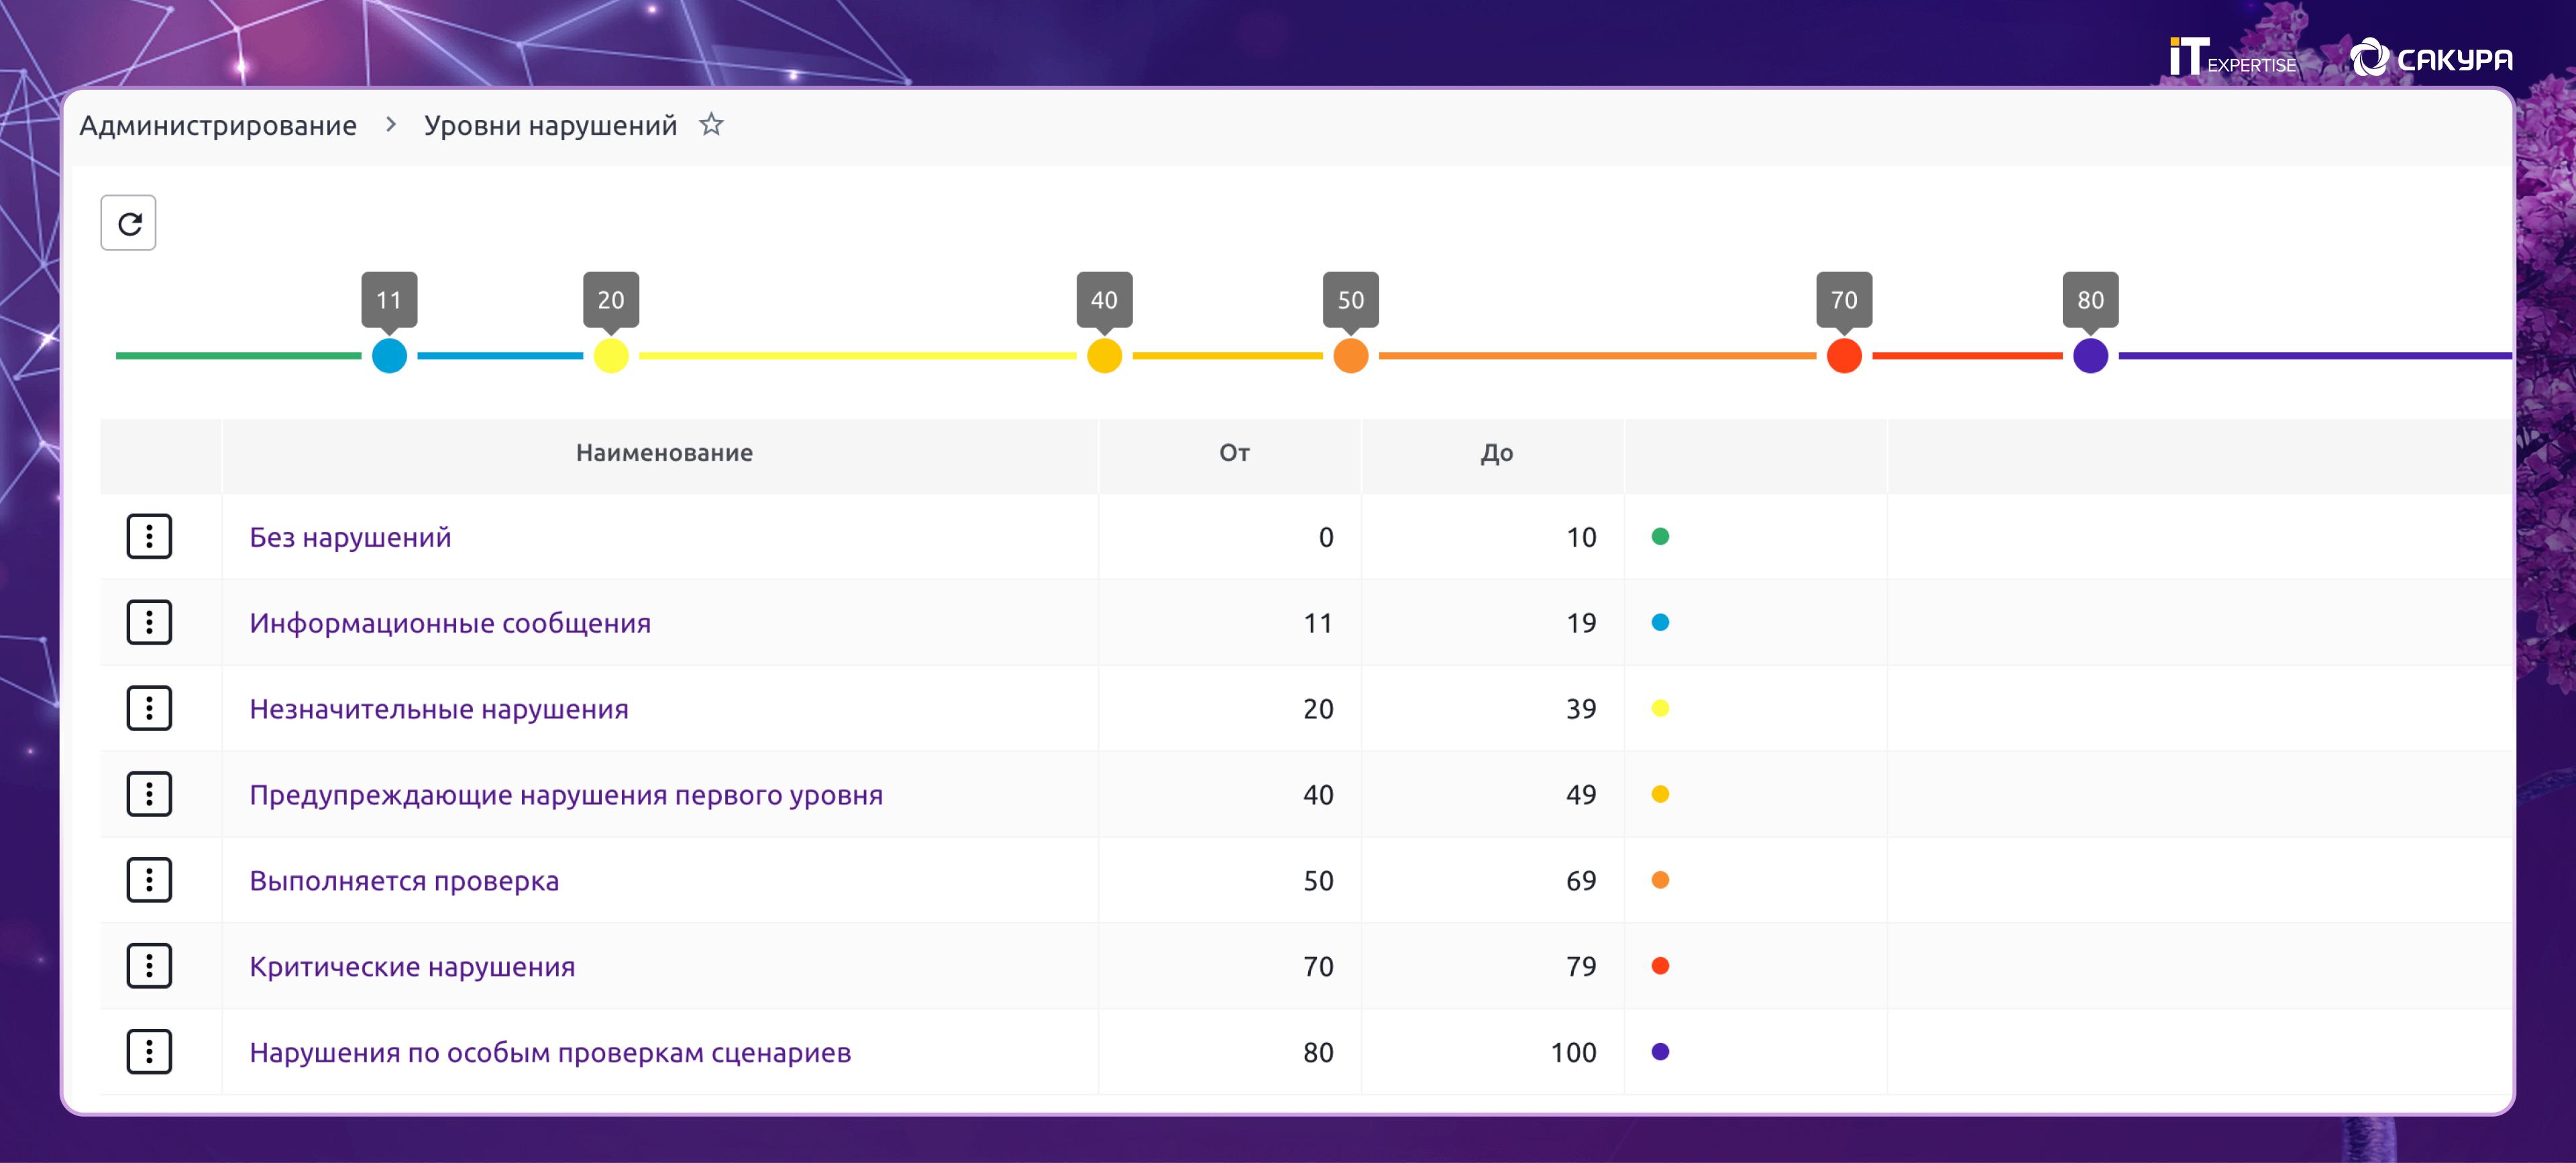
Task: Open actions menu for Критические нарушения
Action: pos(149,967)
